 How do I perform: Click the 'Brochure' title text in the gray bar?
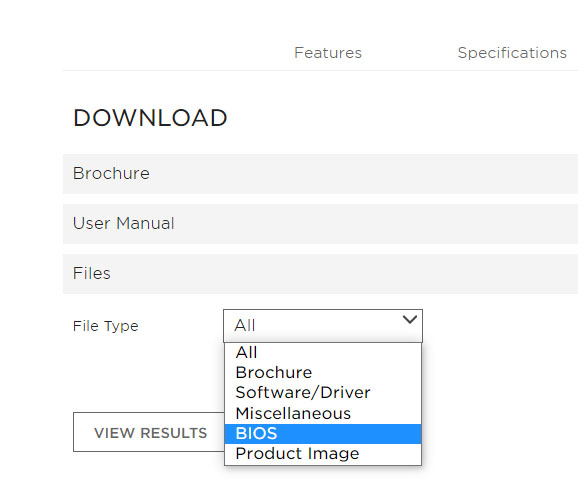pyautogui.click(x=111, y=174)
